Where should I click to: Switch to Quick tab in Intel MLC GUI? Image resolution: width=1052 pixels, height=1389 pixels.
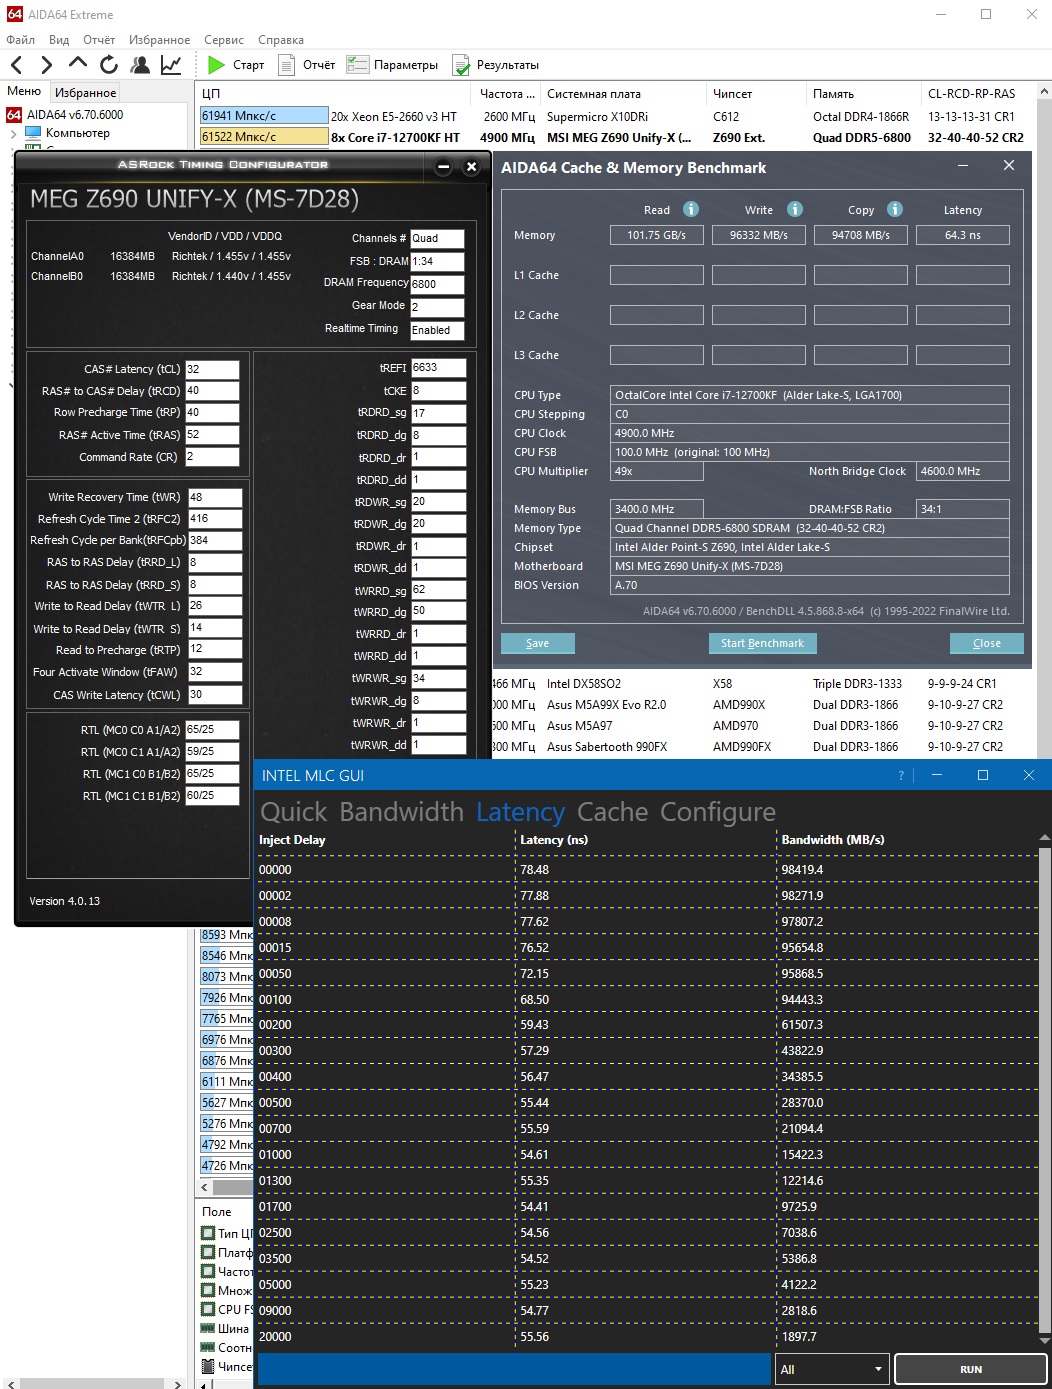click(x=293, y=812)
